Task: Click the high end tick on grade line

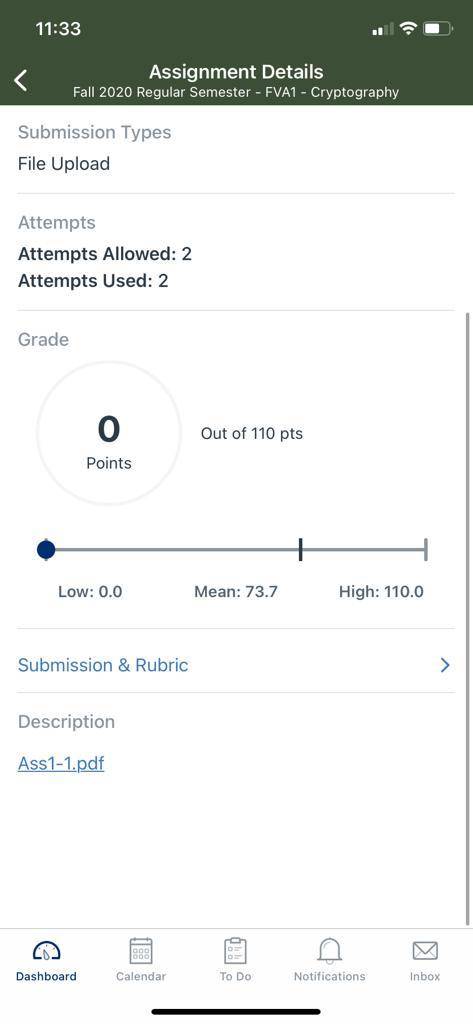Action: [426, 550]
